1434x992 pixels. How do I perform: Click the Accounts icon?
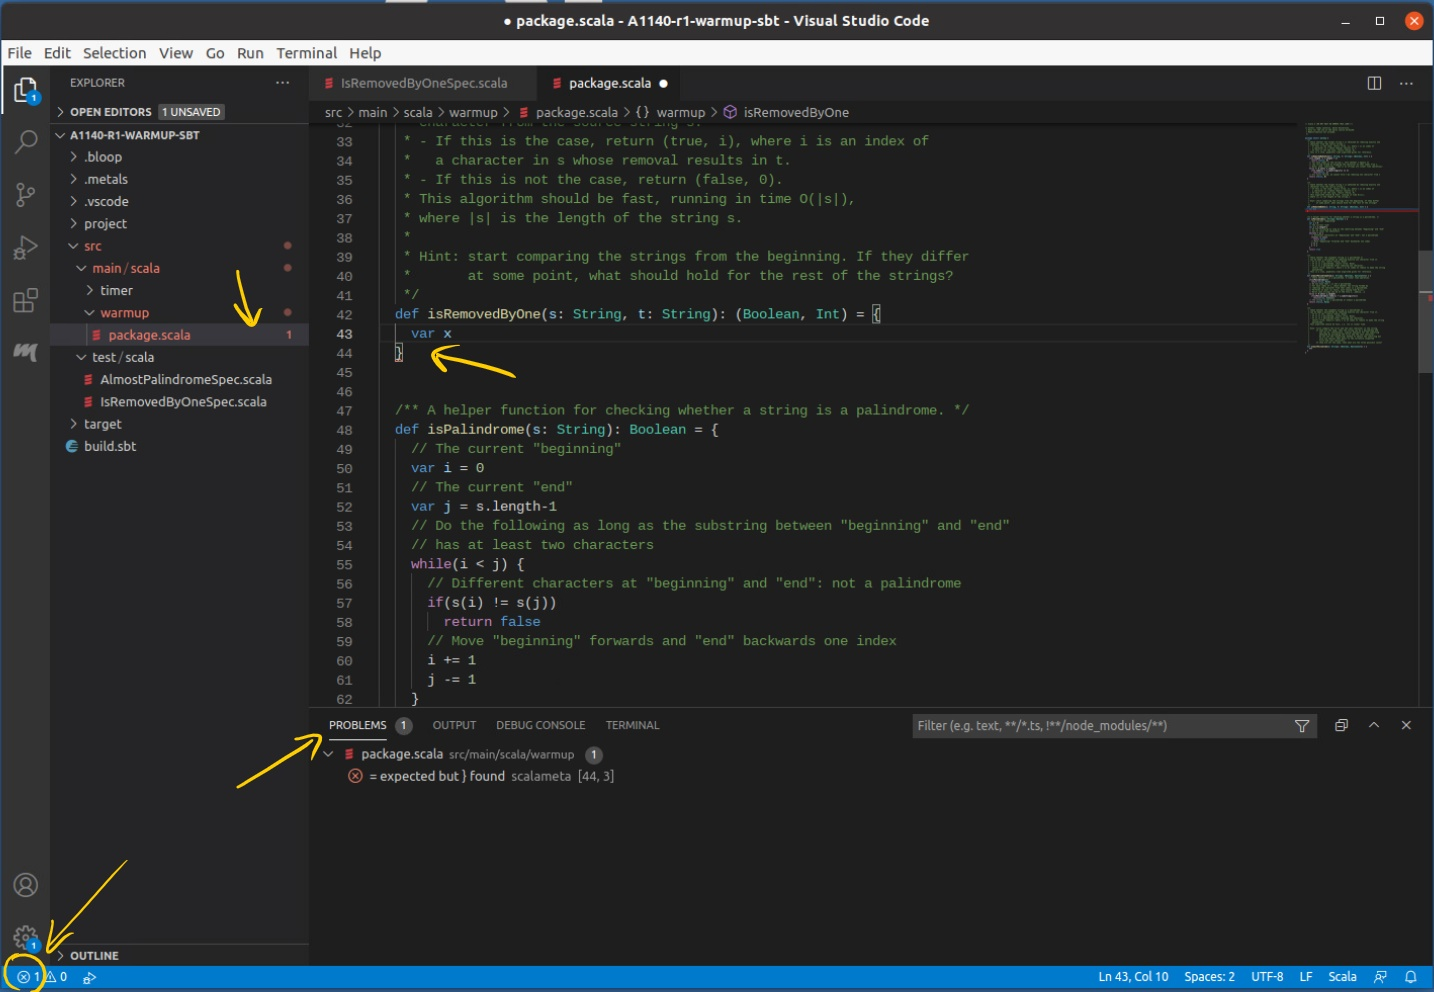click(x=26, y=885)
